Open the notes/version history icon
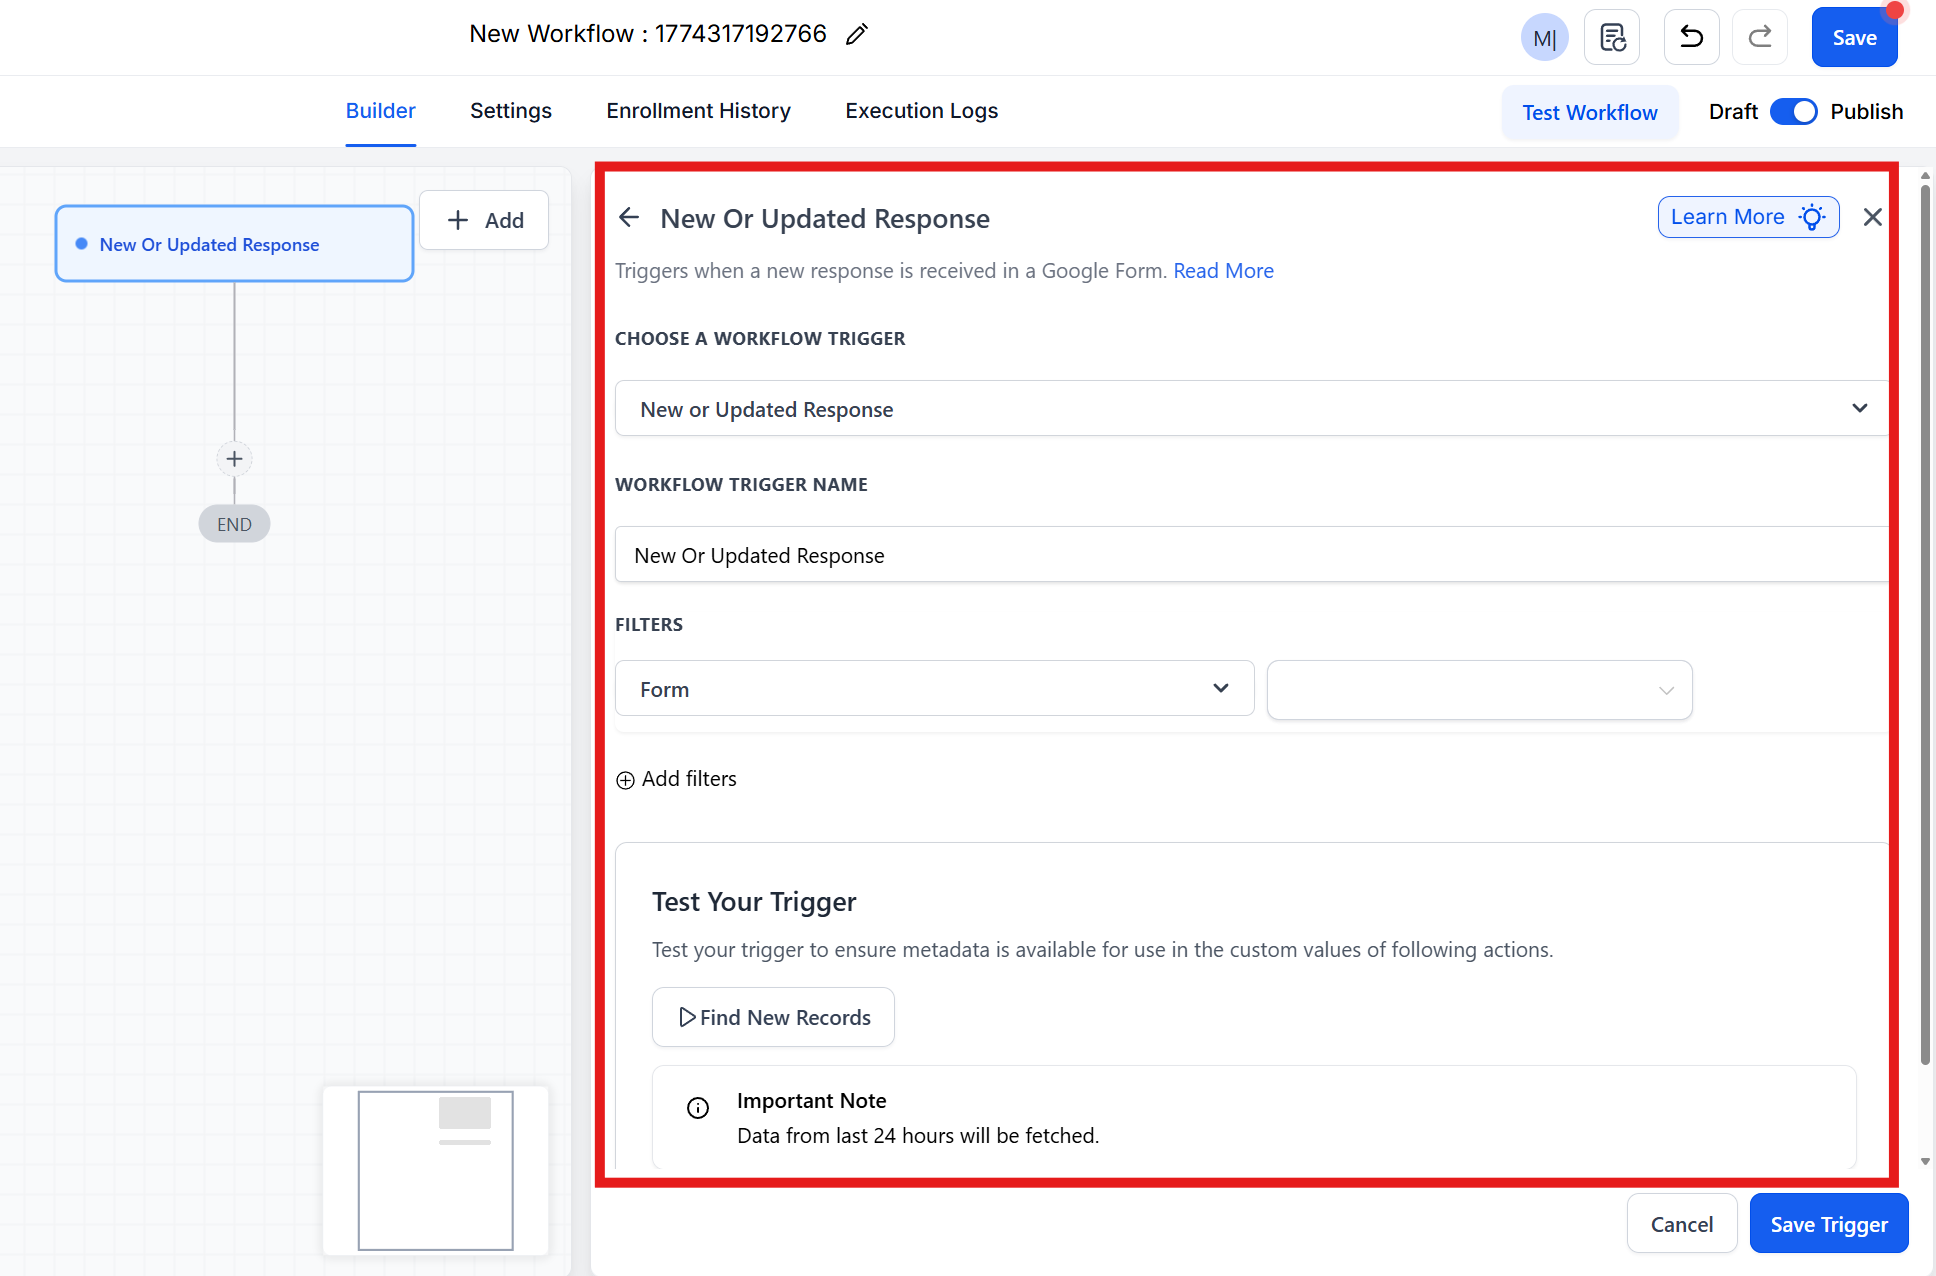 tap(1612, 38)
